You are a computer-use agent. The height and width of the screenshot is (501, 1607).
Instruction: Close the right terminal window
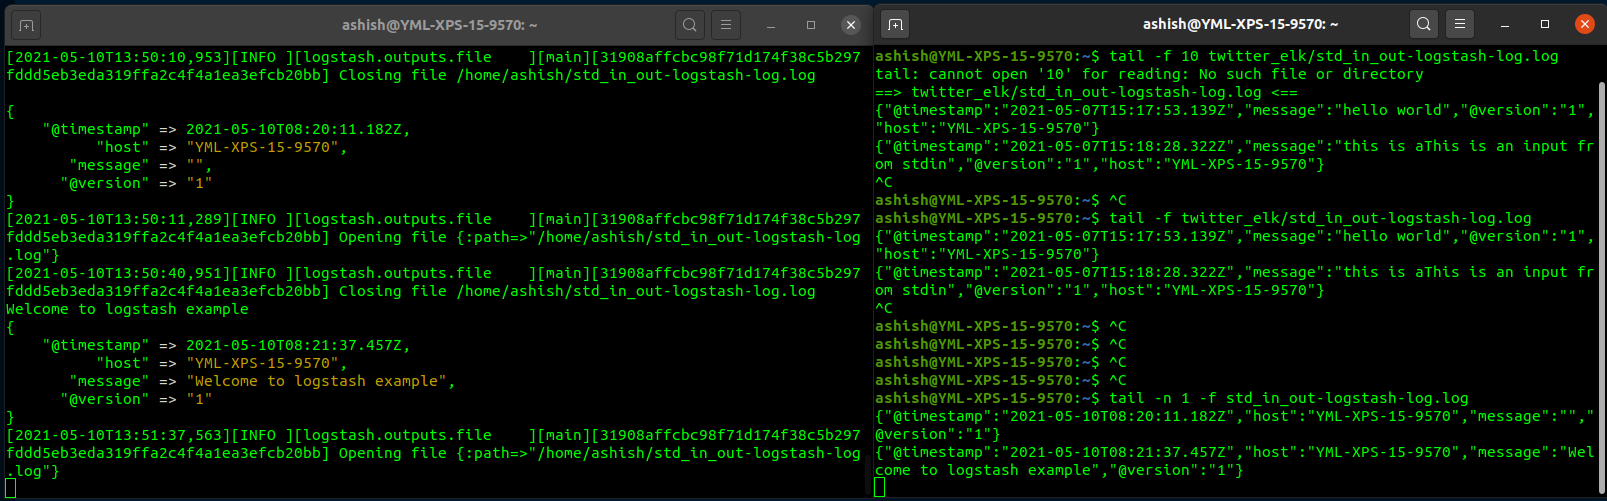tap(1584, 24)
